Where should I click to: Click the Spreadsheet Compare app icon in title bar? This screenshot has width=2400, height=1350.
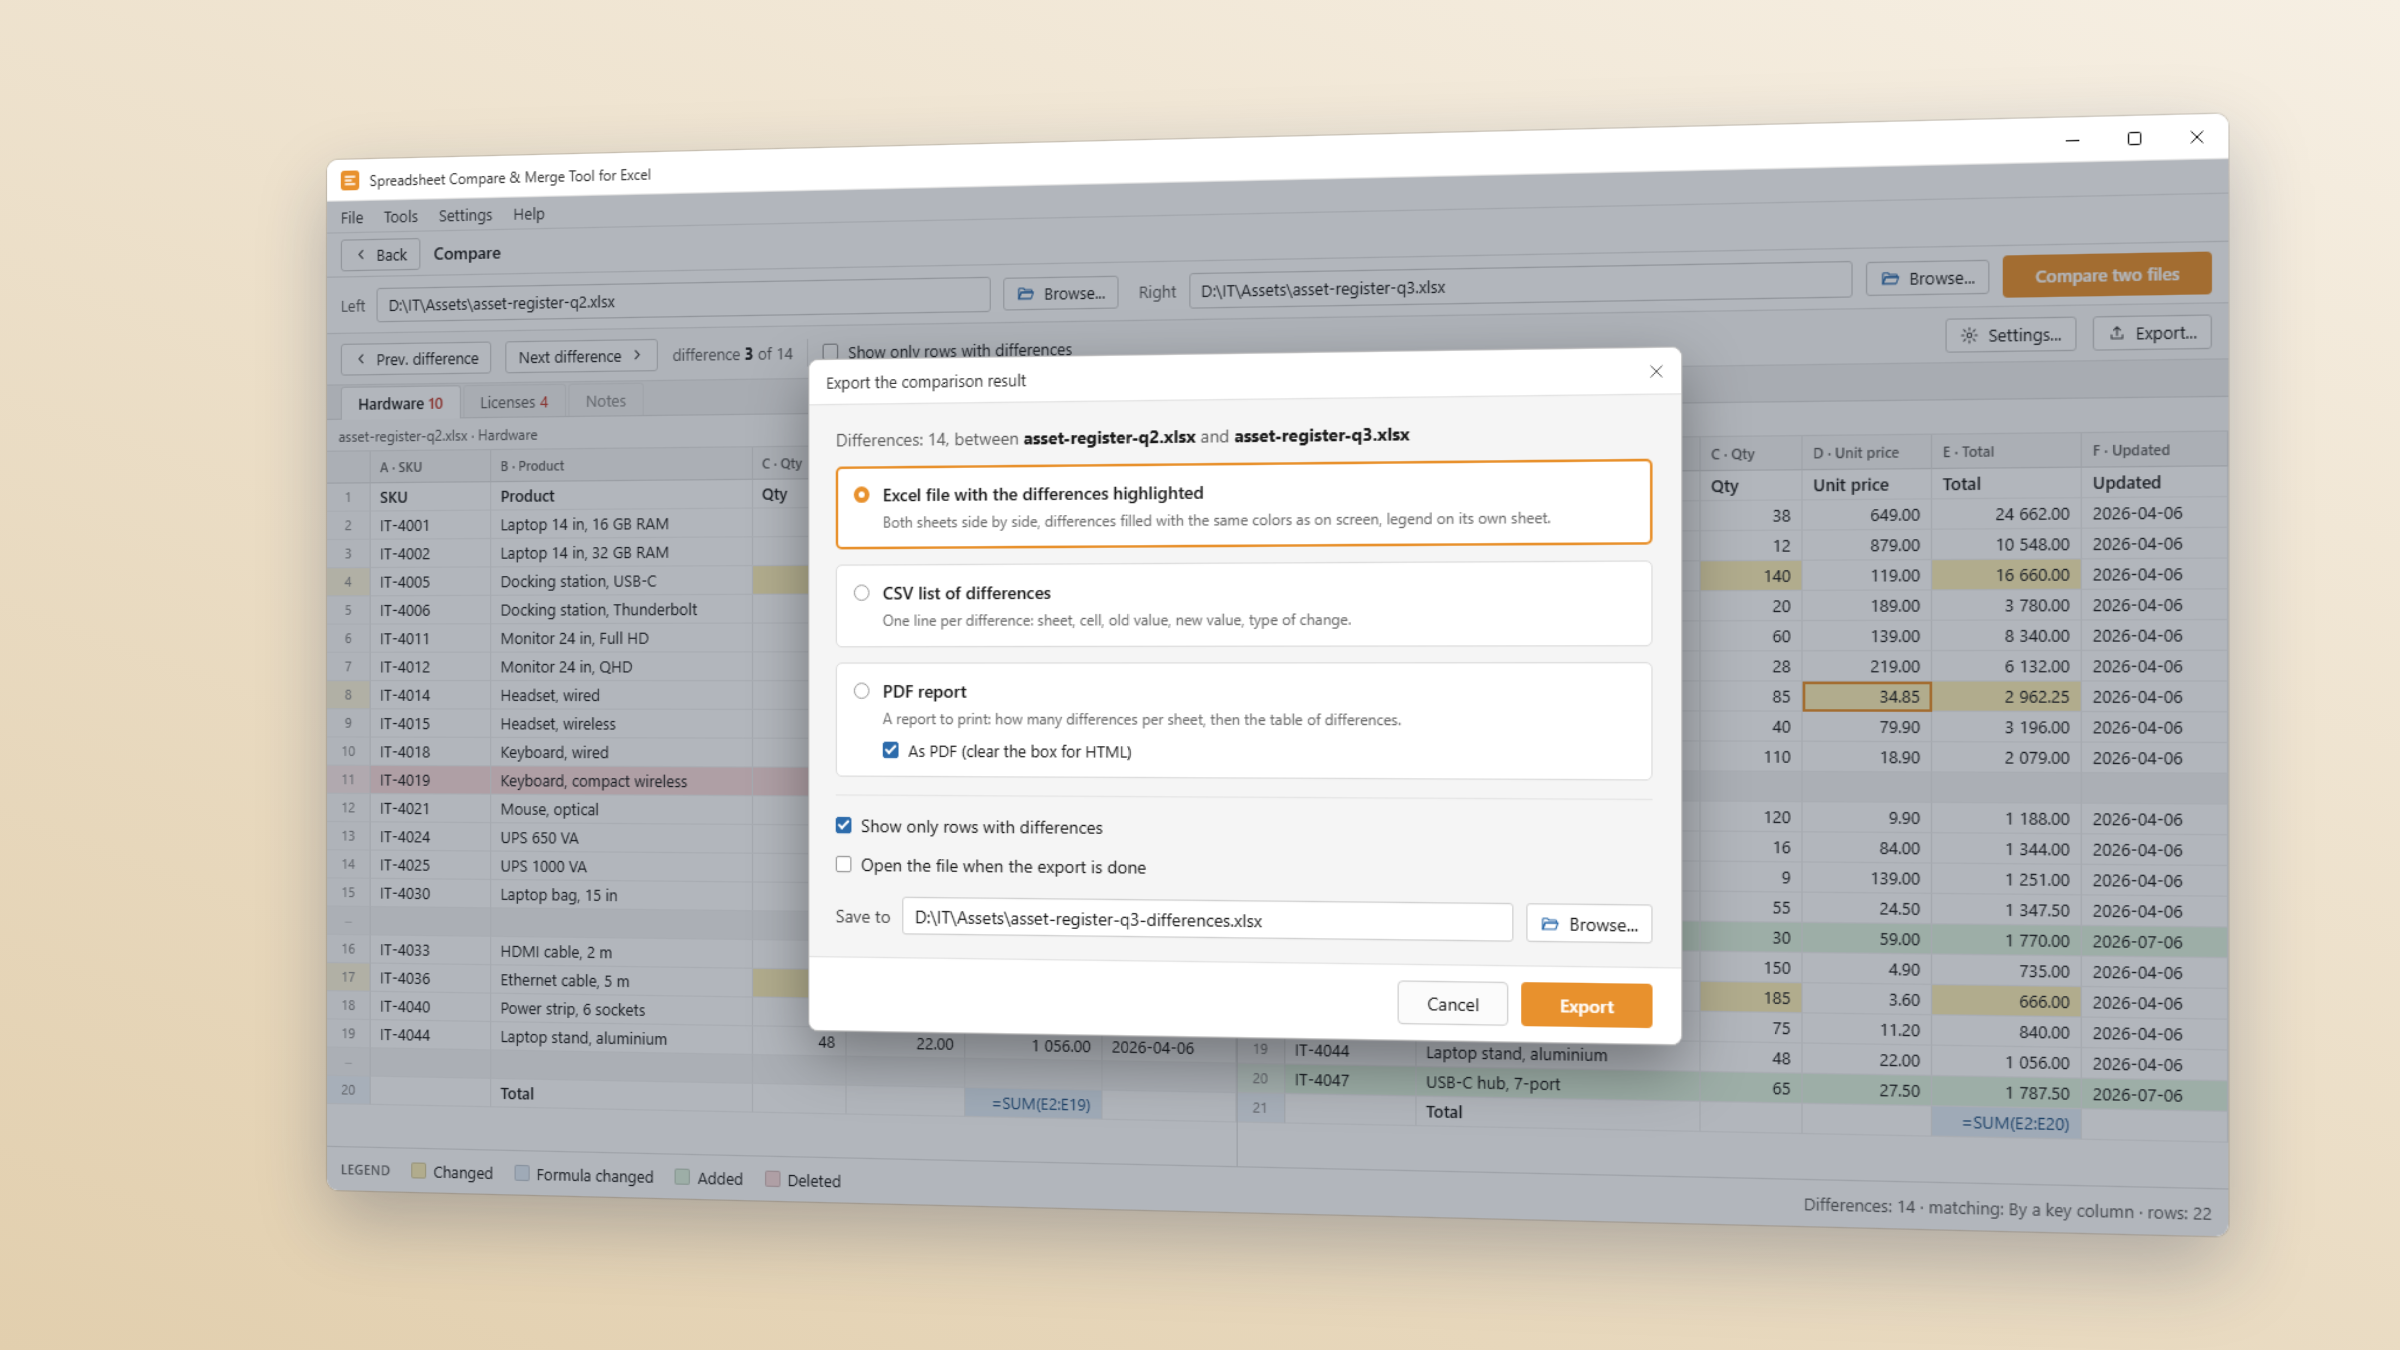click(x=349, y=180)
